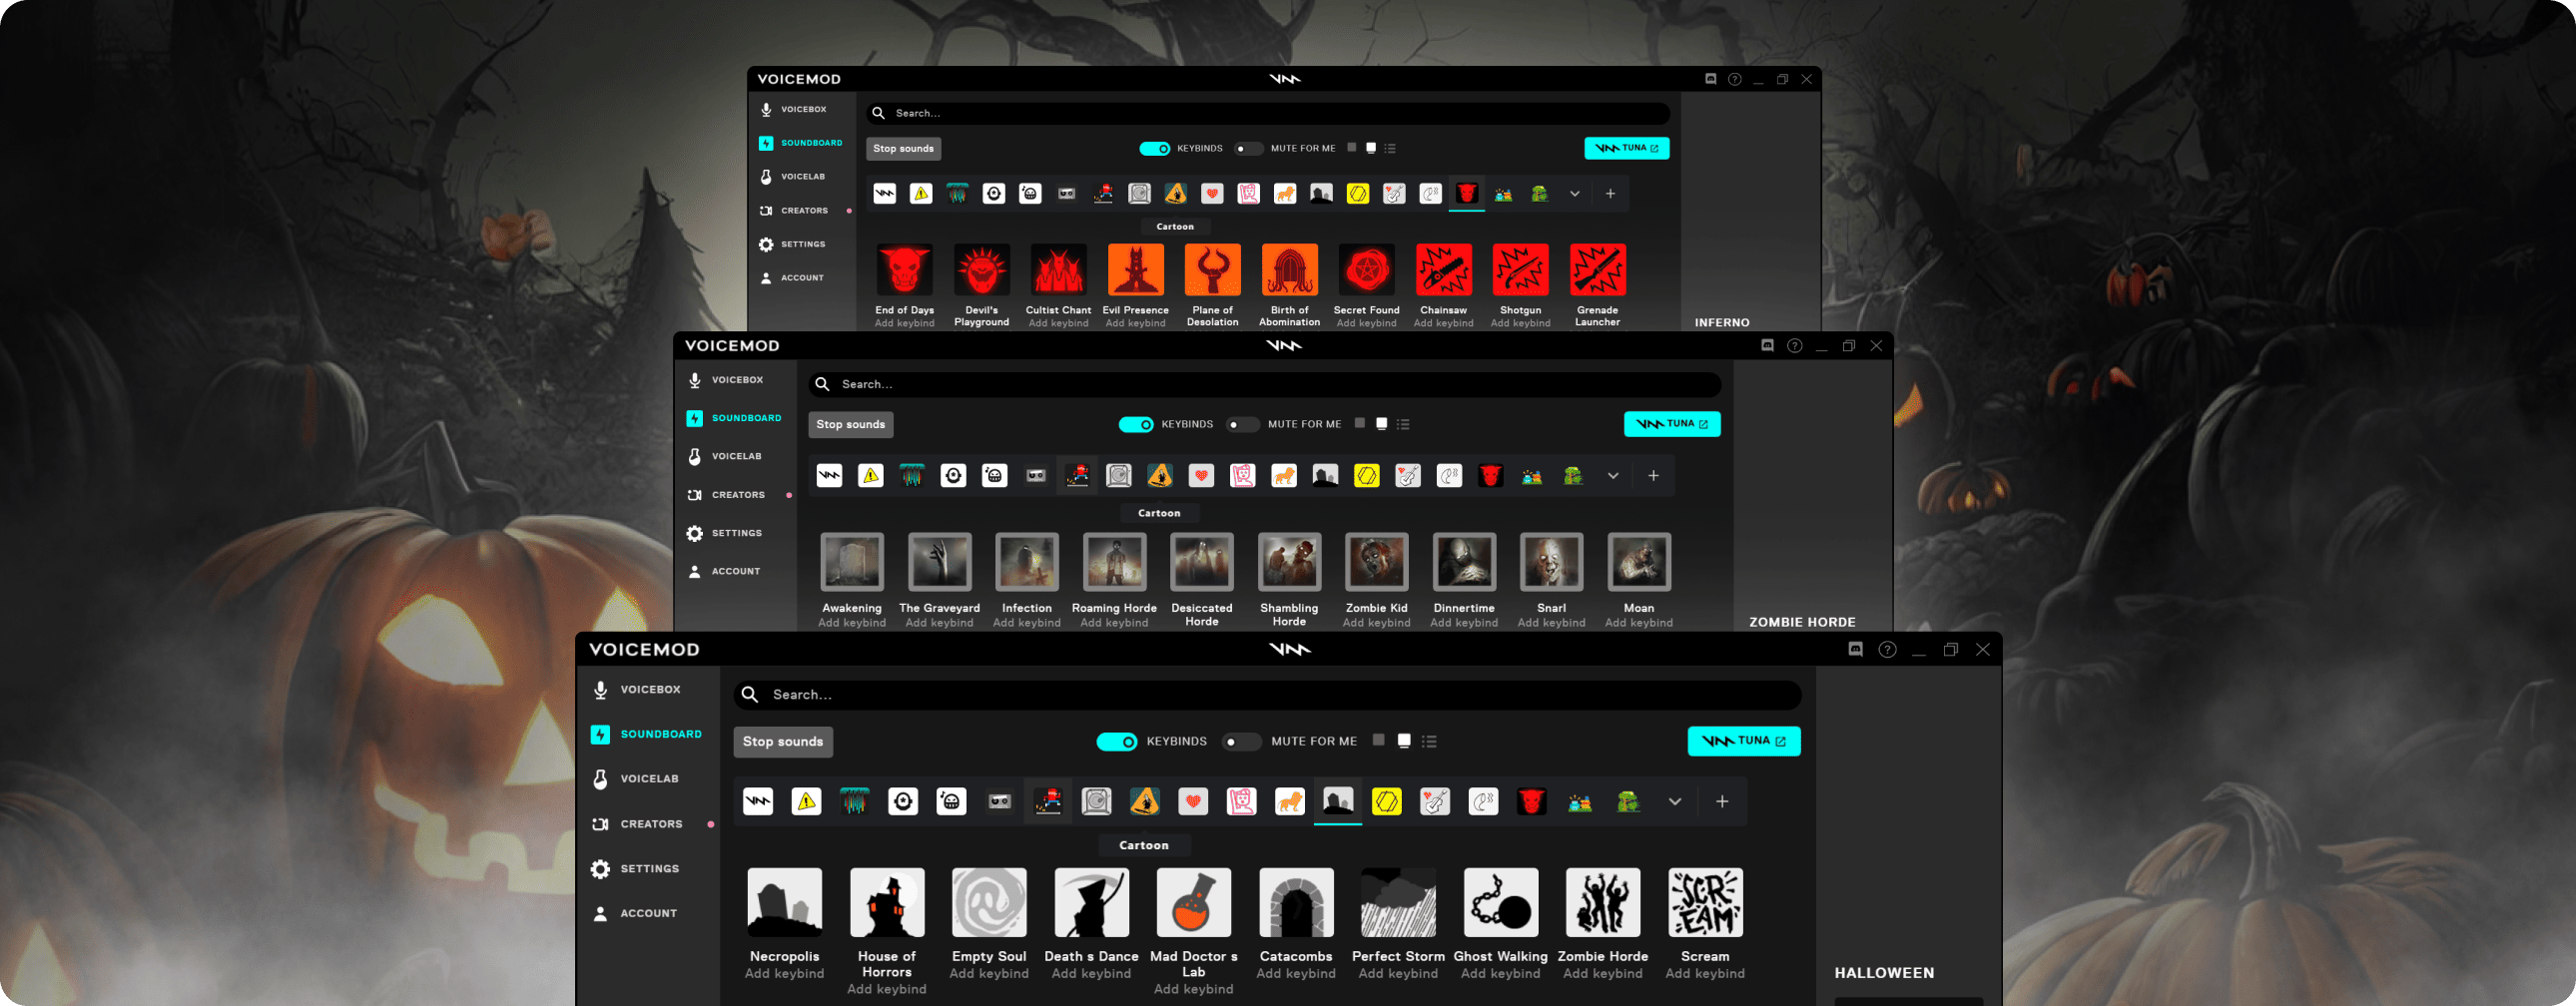The height and width of the screenshot is (1006, 2576).
Task: Play the Mad Doctor's Lab sound
Action: (1194, 902)
